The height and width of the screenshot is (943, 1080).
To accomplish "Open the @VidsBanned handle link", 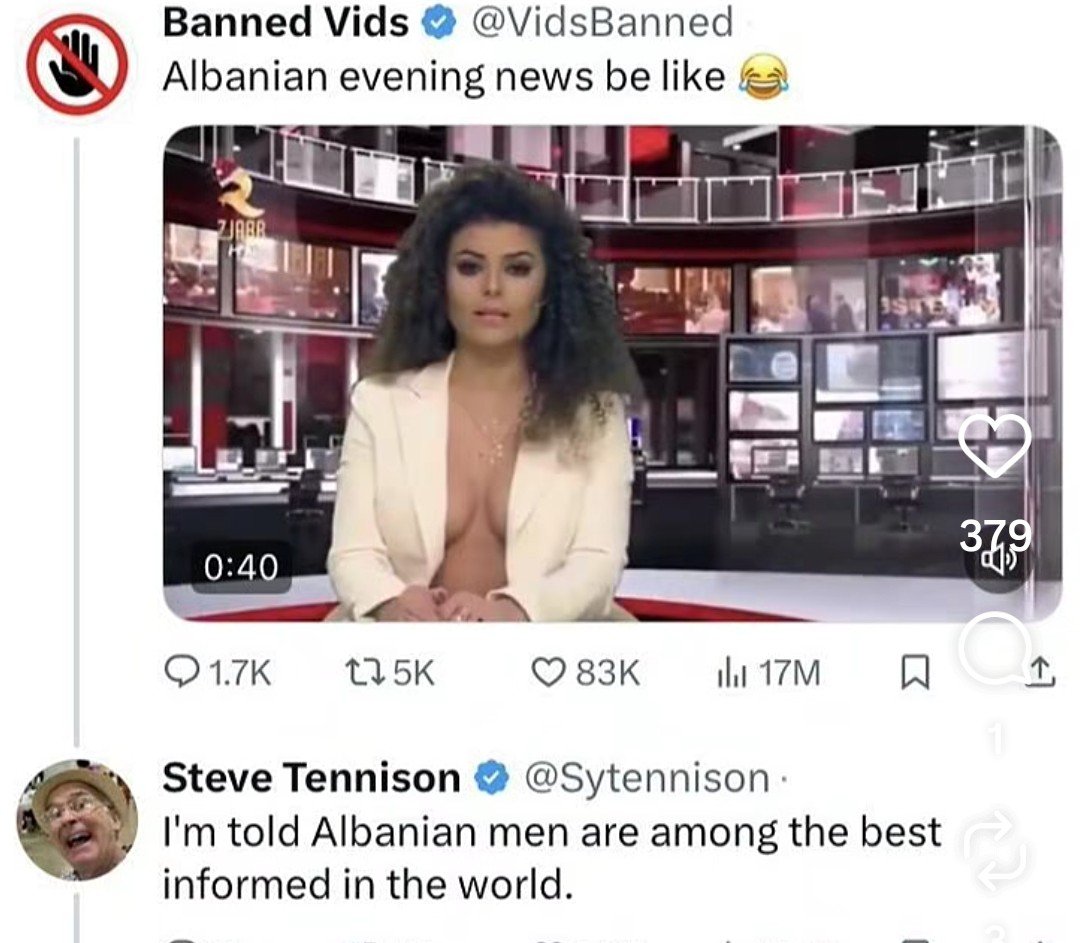I will [602, 23].
